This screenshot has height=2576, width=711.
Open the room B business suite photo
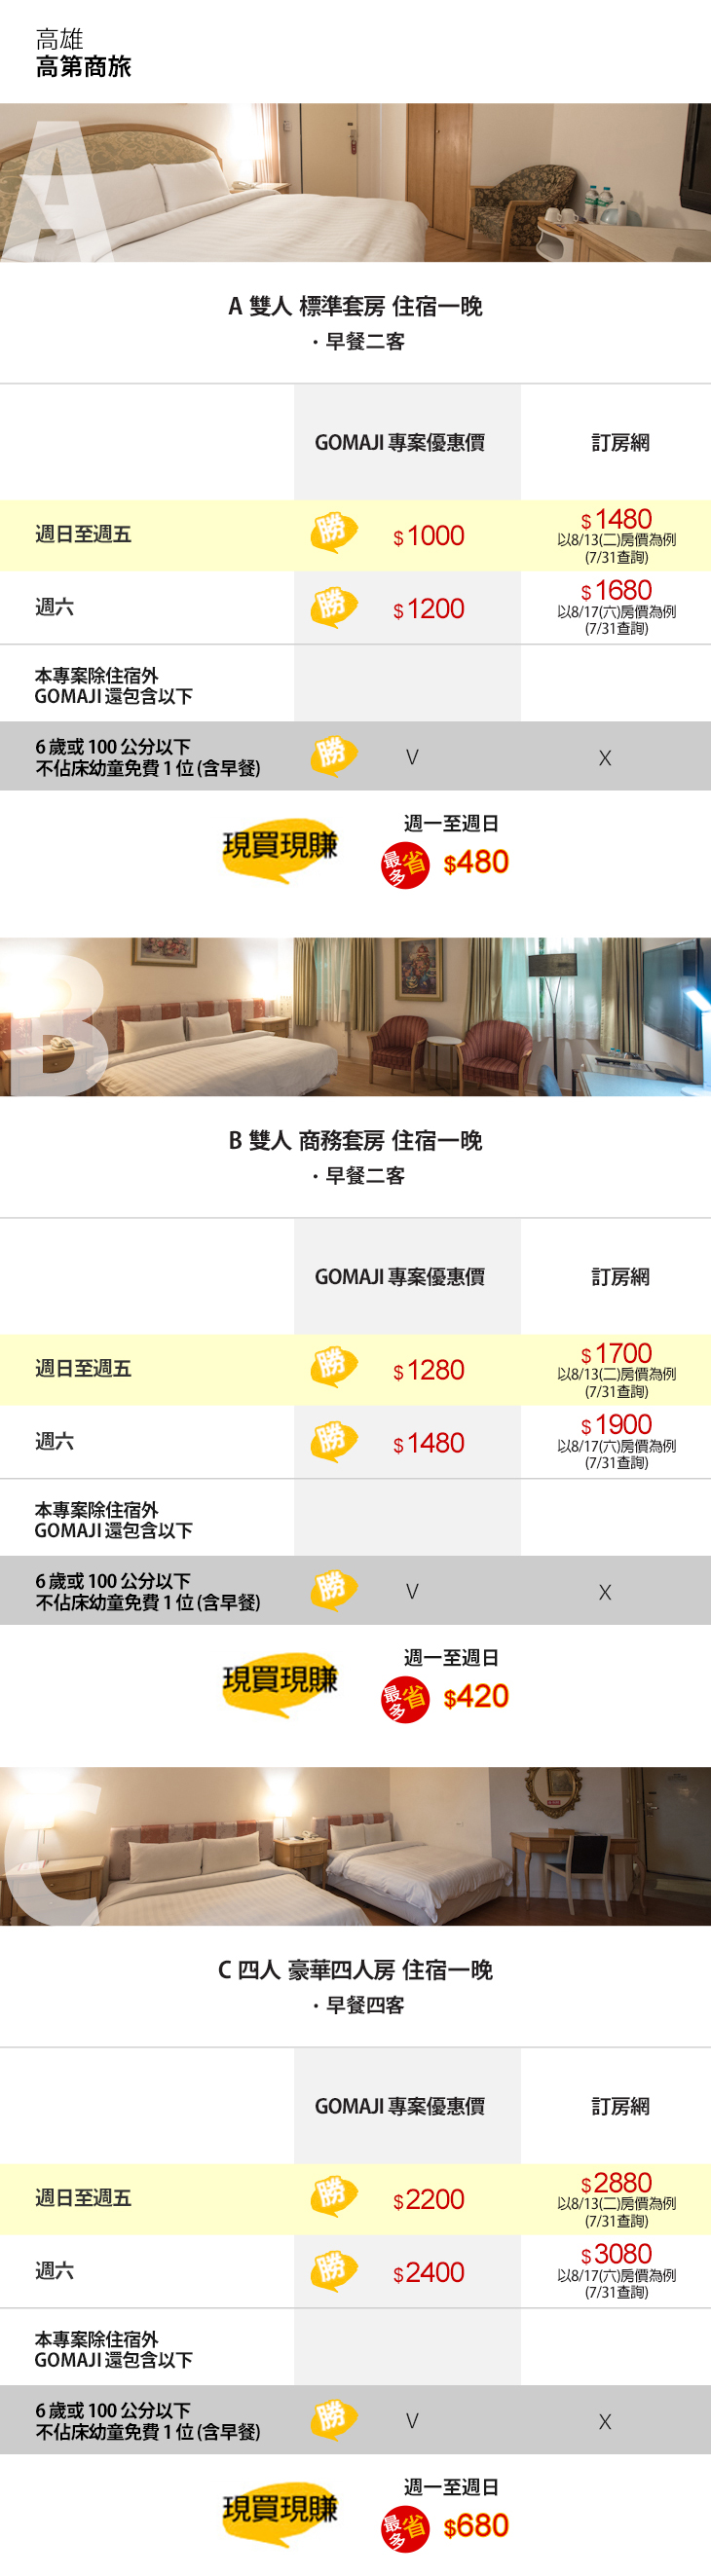[355, 1016]
